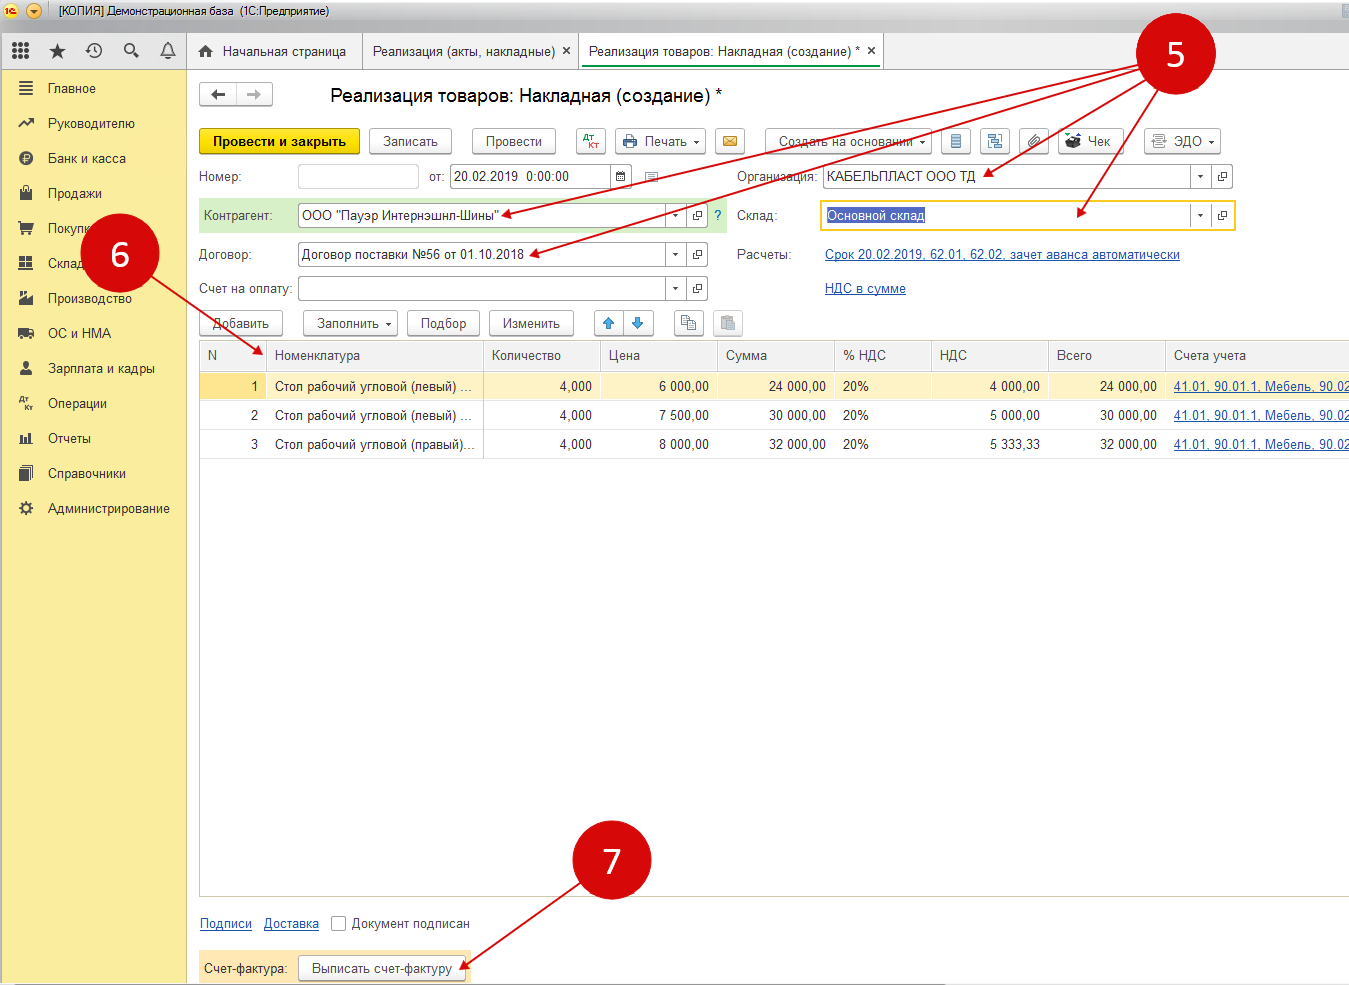The height and width of the screenshot is (985, 1349).
Task: Open Справочники section
Action: [87, 473]
